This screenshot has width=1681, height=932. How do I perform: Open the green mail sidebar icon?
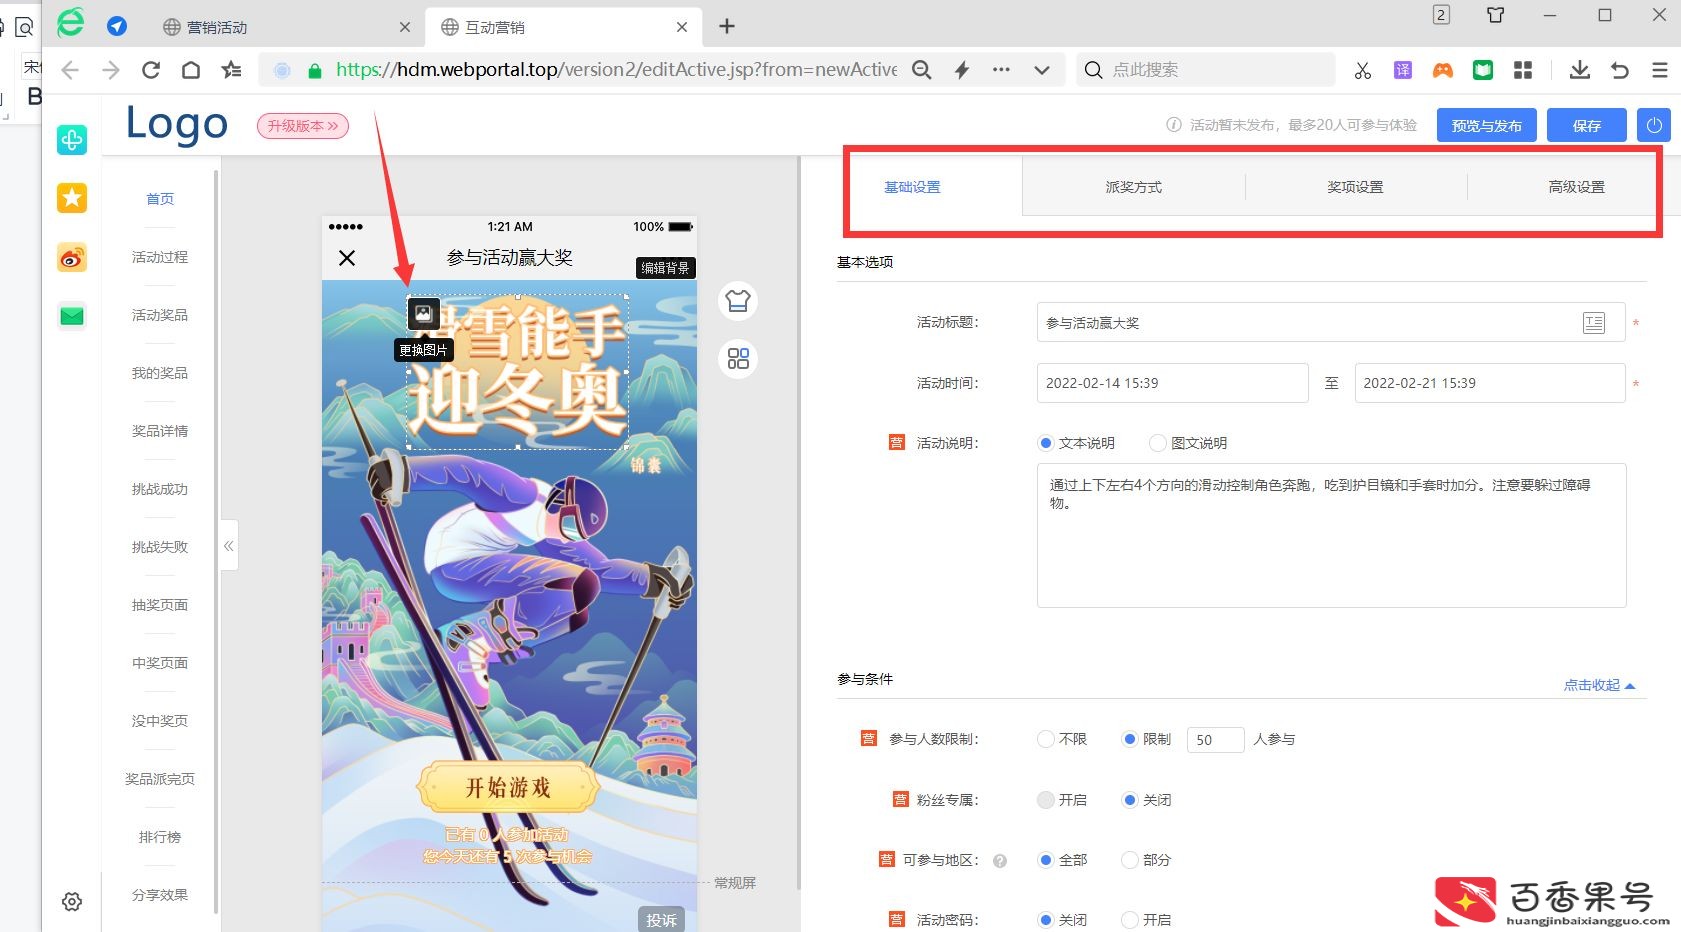(72, 317)
